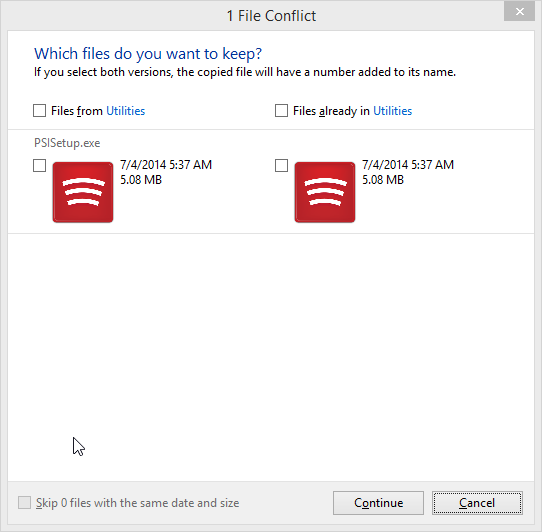Click the source PSISetup.exe red icon
The image size is (542, 532).
click(x=83, y=192)
